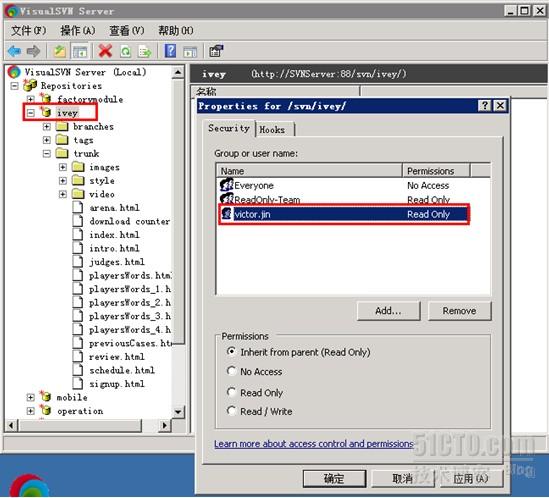Viewport: 549px width, 498px height.
Task: Click the Refresh toolbar icon
Action: tap(125, 51)
